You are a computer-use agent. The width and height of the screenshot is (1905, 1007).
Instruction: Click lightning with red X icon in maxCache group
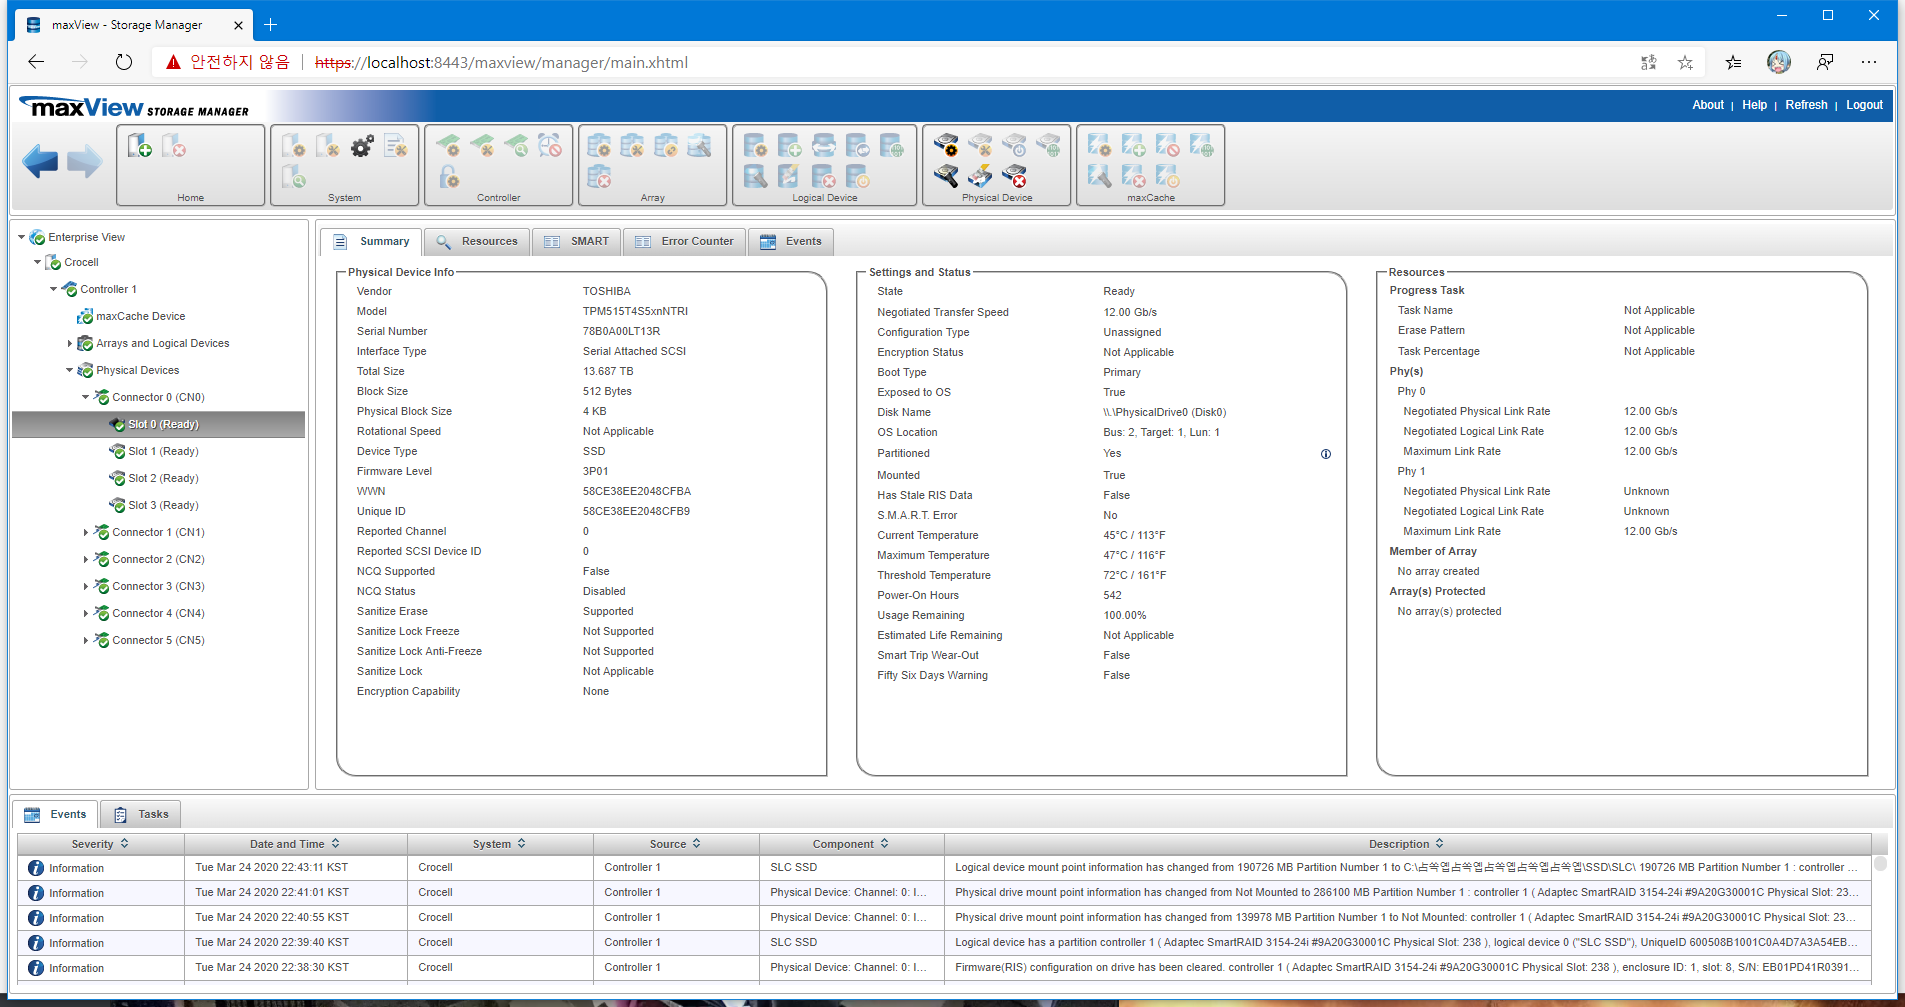(1133, 177)
